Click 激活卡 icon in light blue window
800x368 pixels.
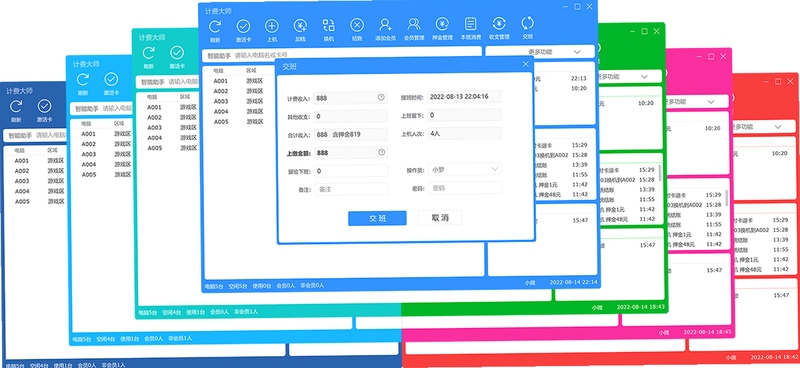click(111, 79)
